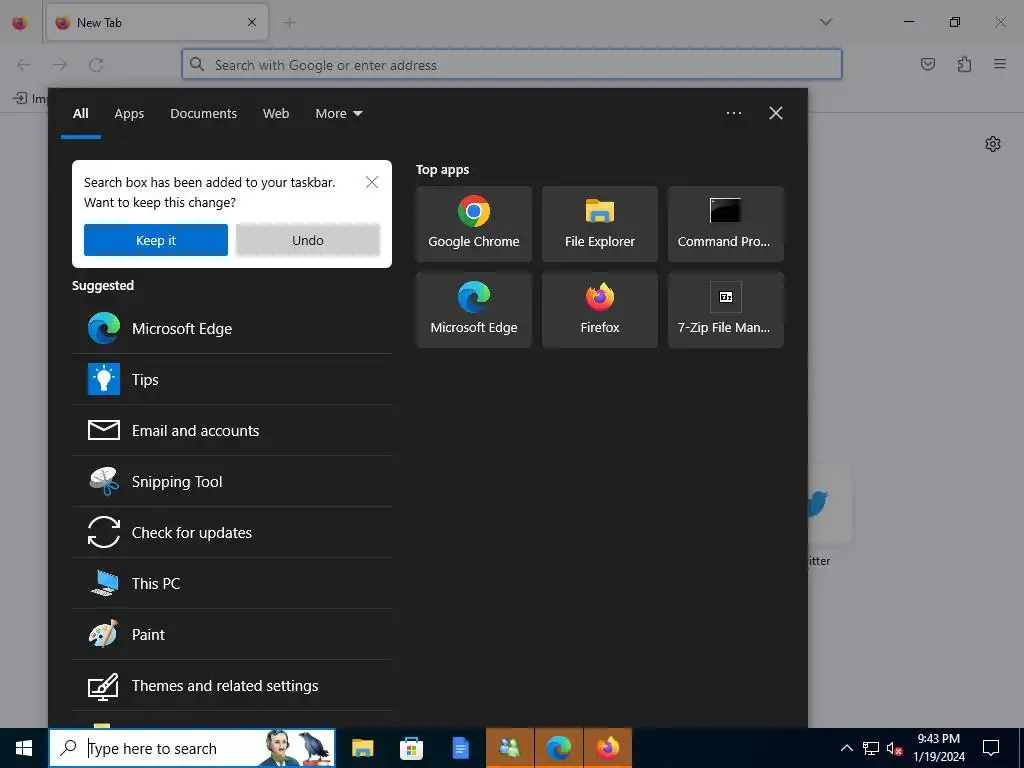Open Firefox application menu hamburger
The height and width of the screenshot is (768, 1024).
[1000, 64]
